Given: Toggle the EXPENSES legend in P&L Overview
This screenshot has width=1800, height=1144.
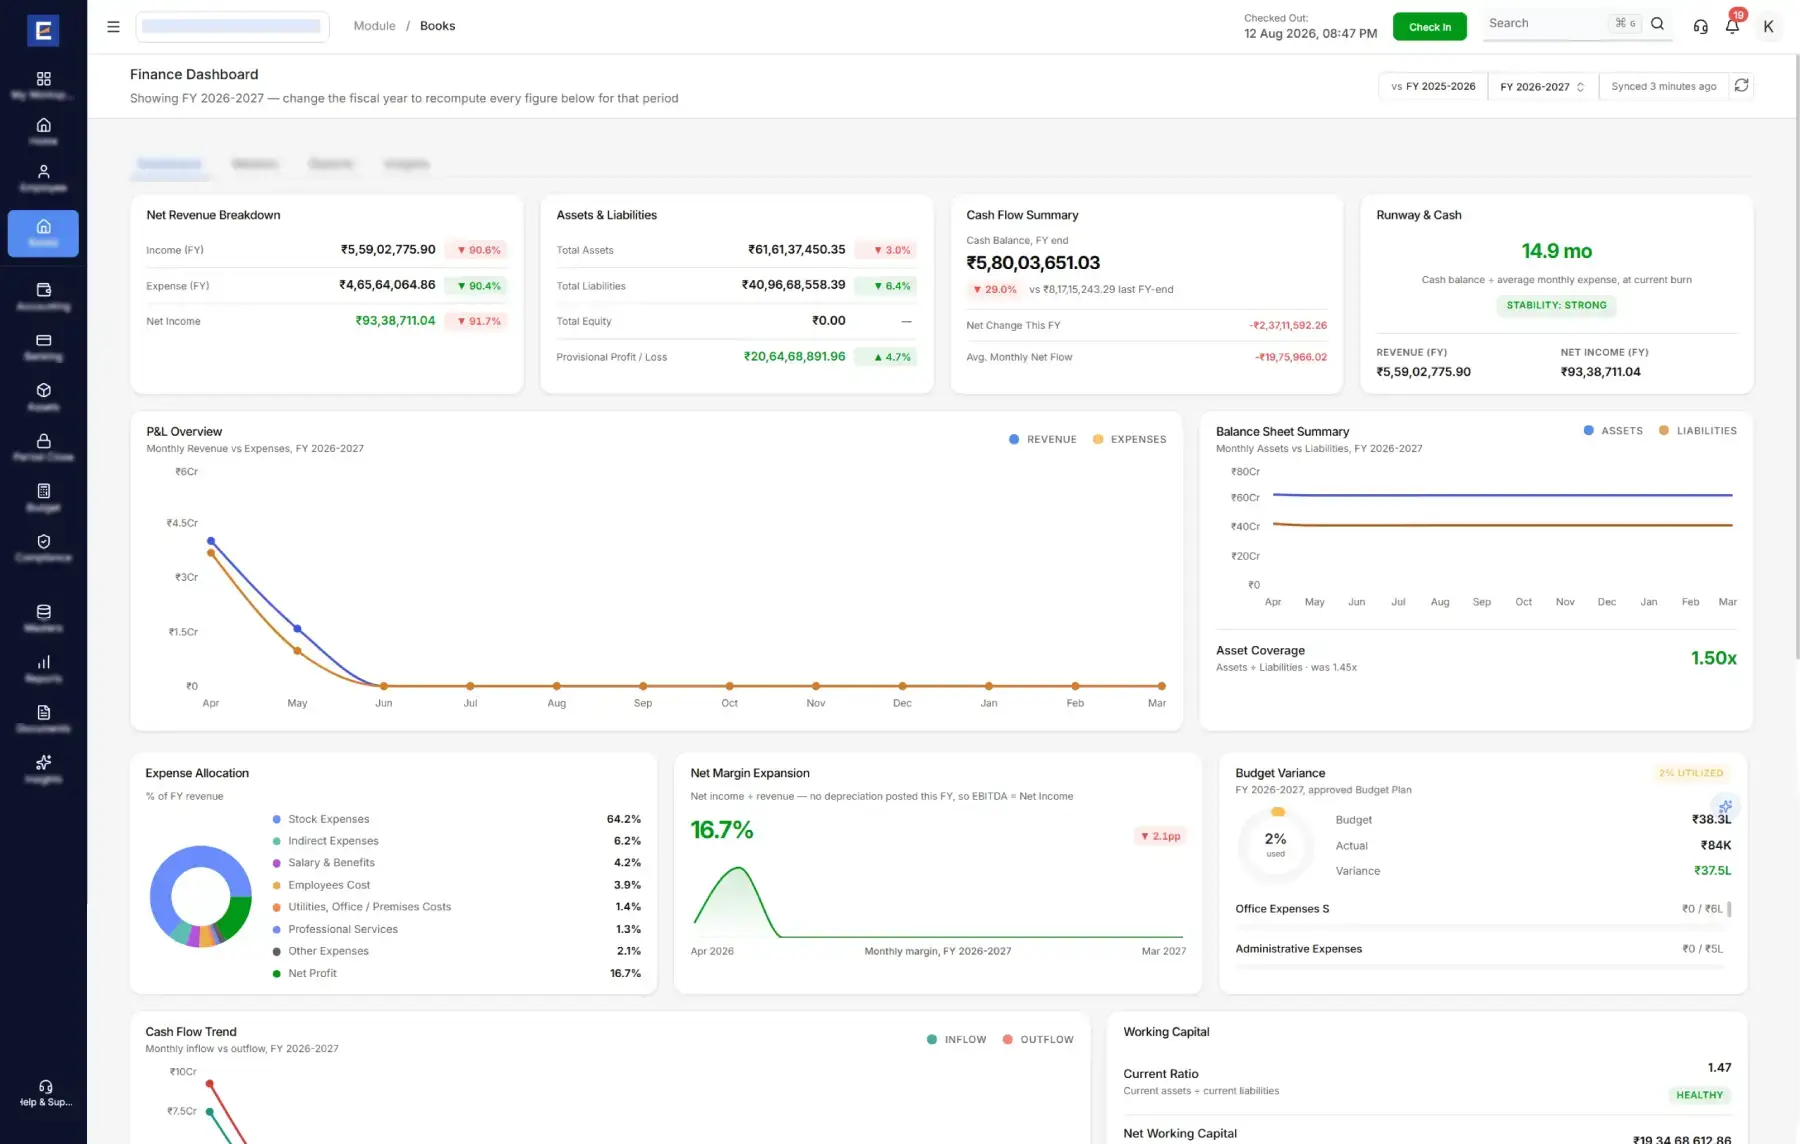Looking at the screenshot, I should click(1129, 439).
